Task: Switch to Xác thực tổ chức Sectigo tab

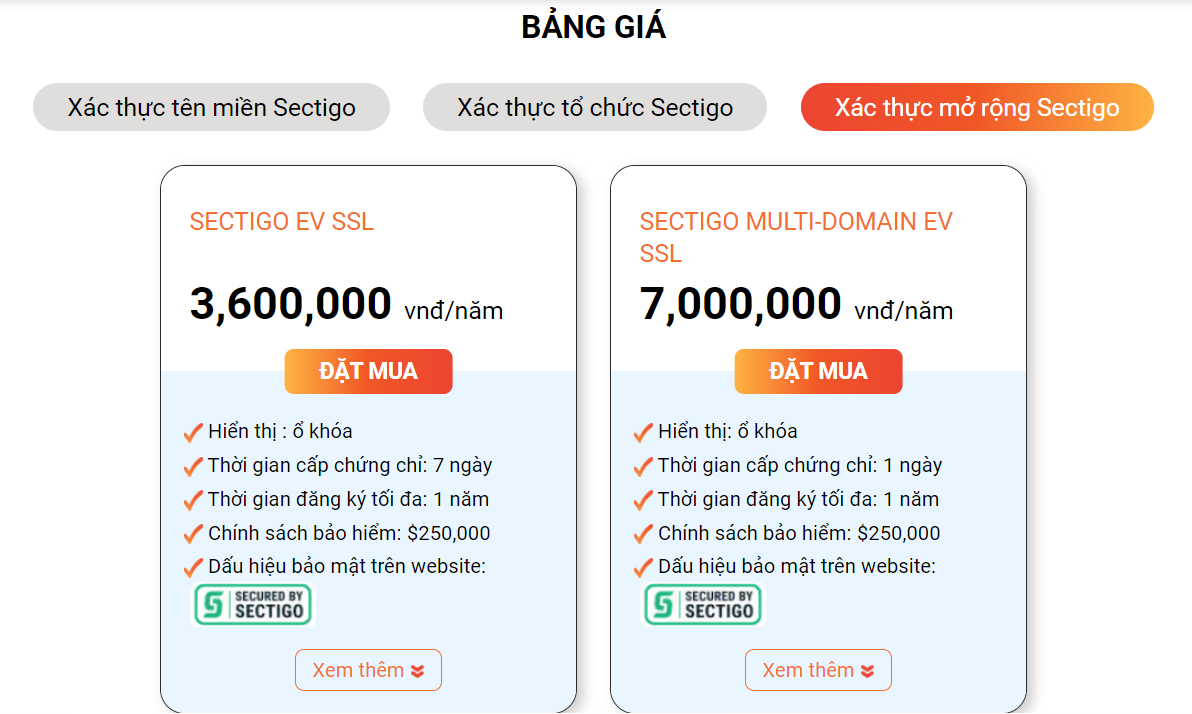Action: [594, 107]
